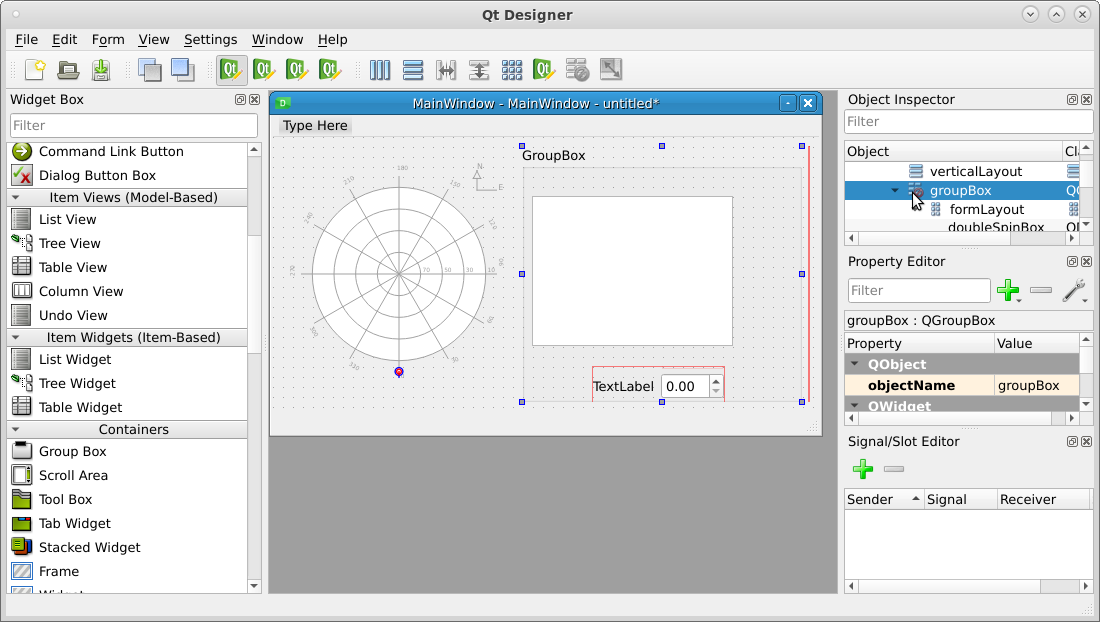Viewport: 1100px width, 622px height.
Task: Collapse the groupBox node in Object Inspector
Action: pos(895,191)
